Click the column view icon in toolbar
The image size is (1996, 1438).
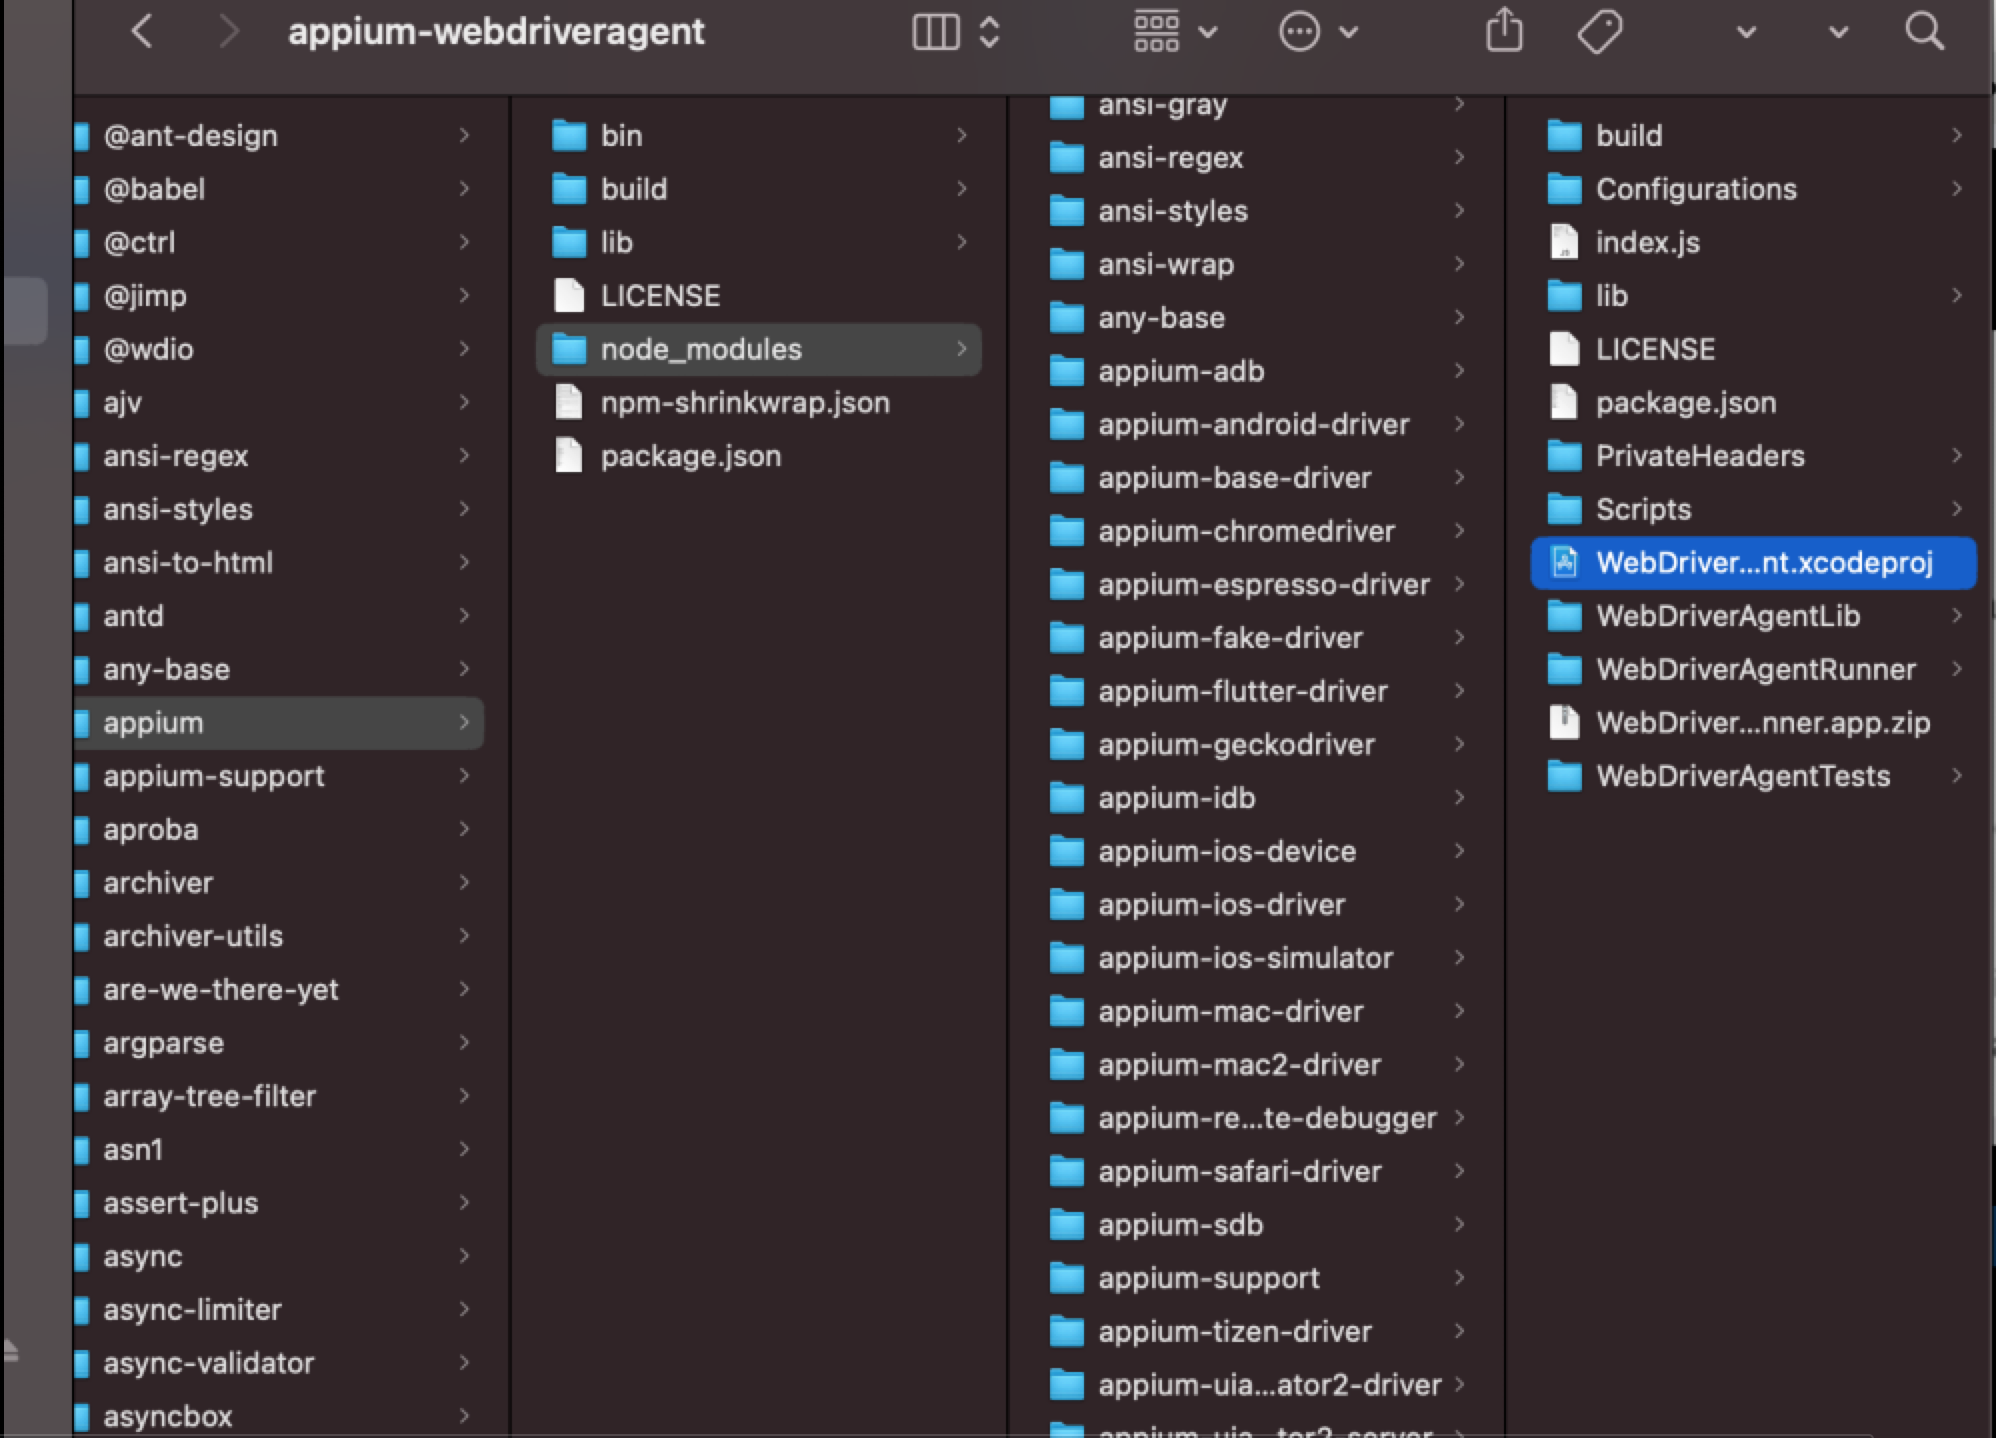pos(936,32)
